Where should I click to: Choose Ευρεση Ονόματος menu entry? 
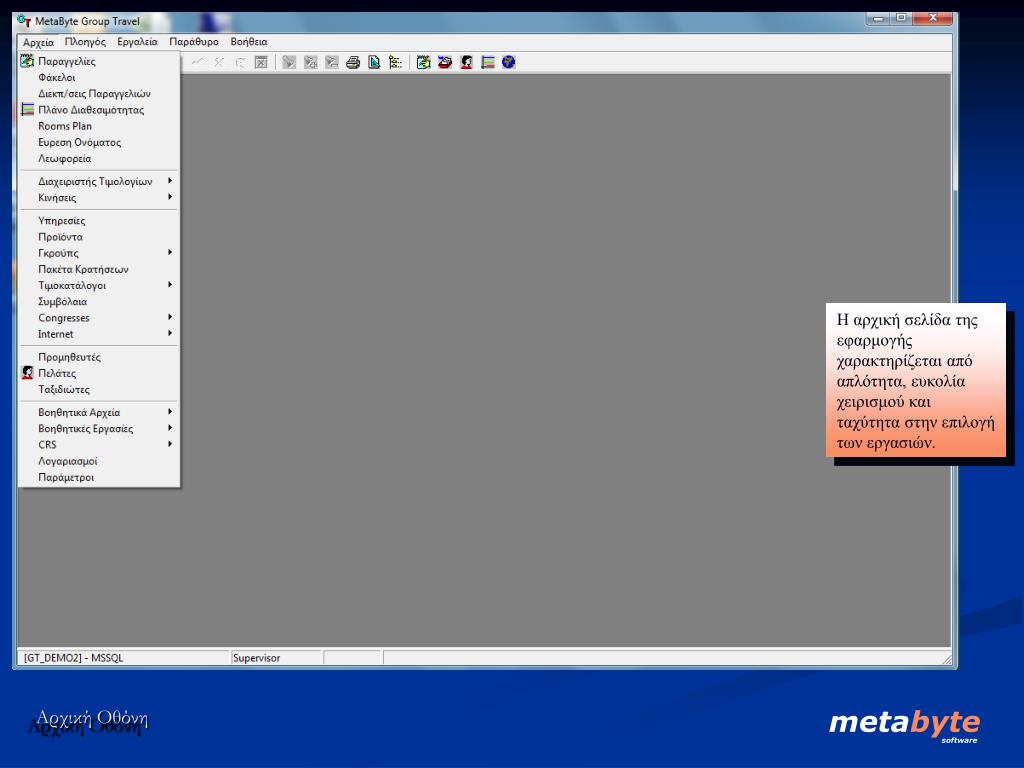point(99,142)
